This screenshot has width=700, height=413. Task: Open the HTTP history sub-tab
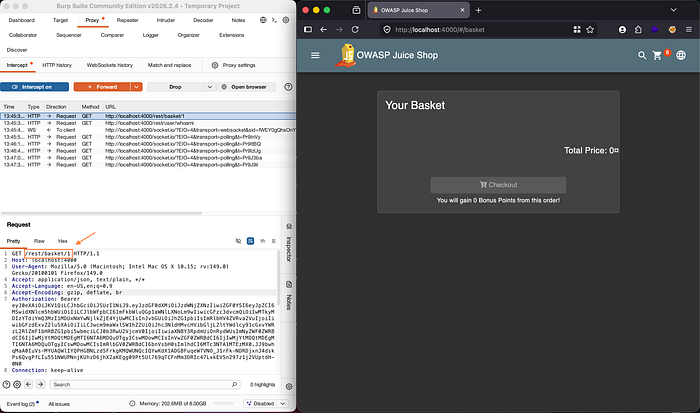(57, 65)
